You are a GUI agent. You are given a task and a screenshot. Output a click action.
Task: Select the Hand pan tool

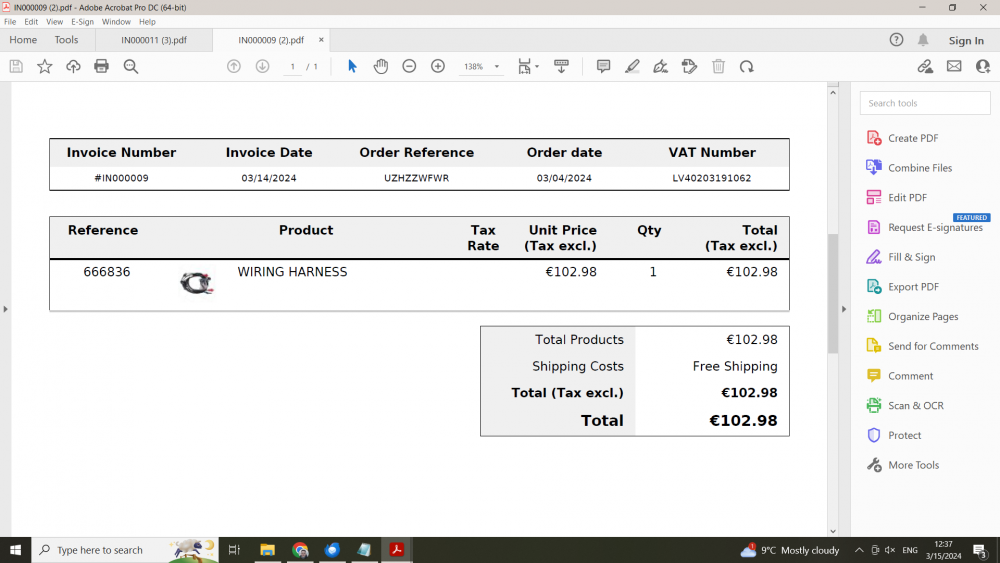(x=381, y=66)
